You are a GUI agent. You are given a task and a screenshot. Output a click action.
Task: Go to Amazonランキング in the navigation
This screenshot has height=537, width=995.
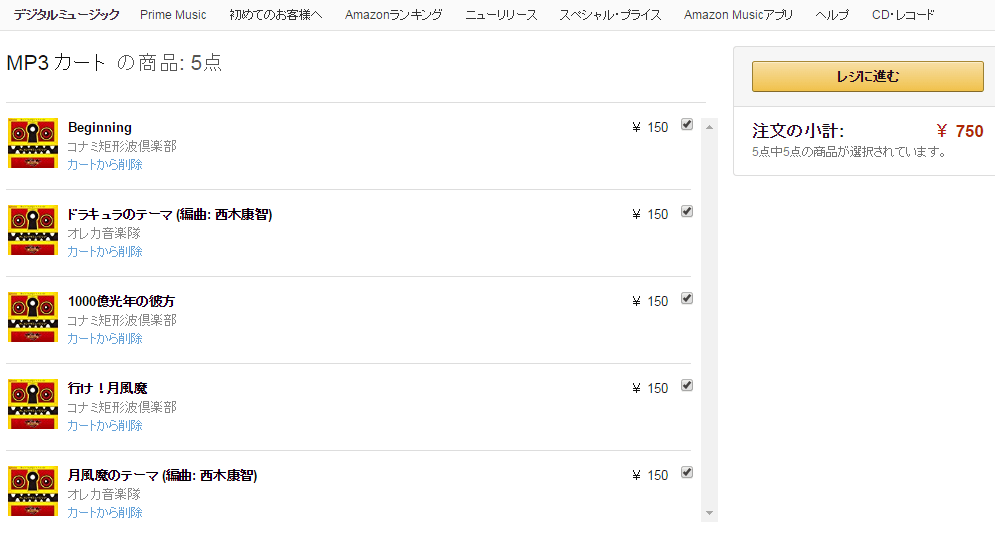392,15
